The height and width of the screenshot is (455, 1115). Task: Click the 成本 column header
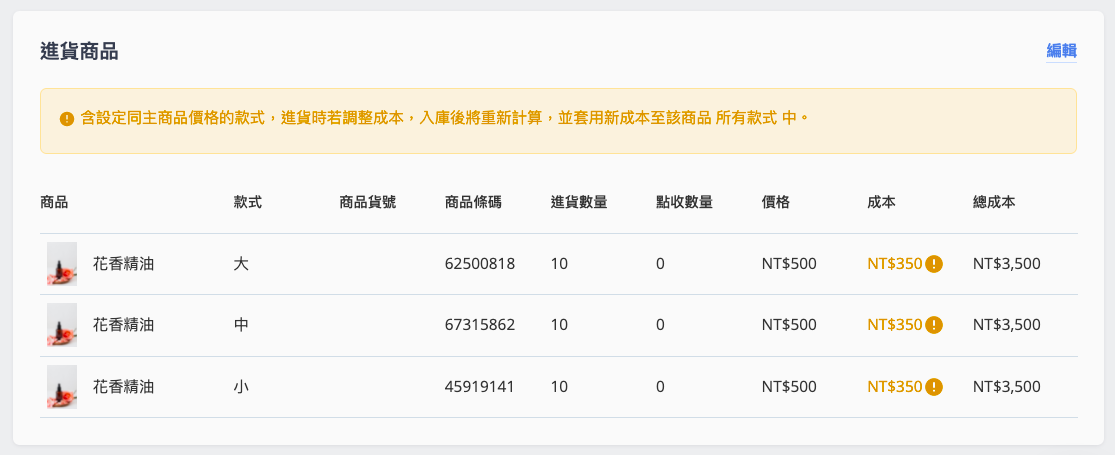[x=881, y=202]
